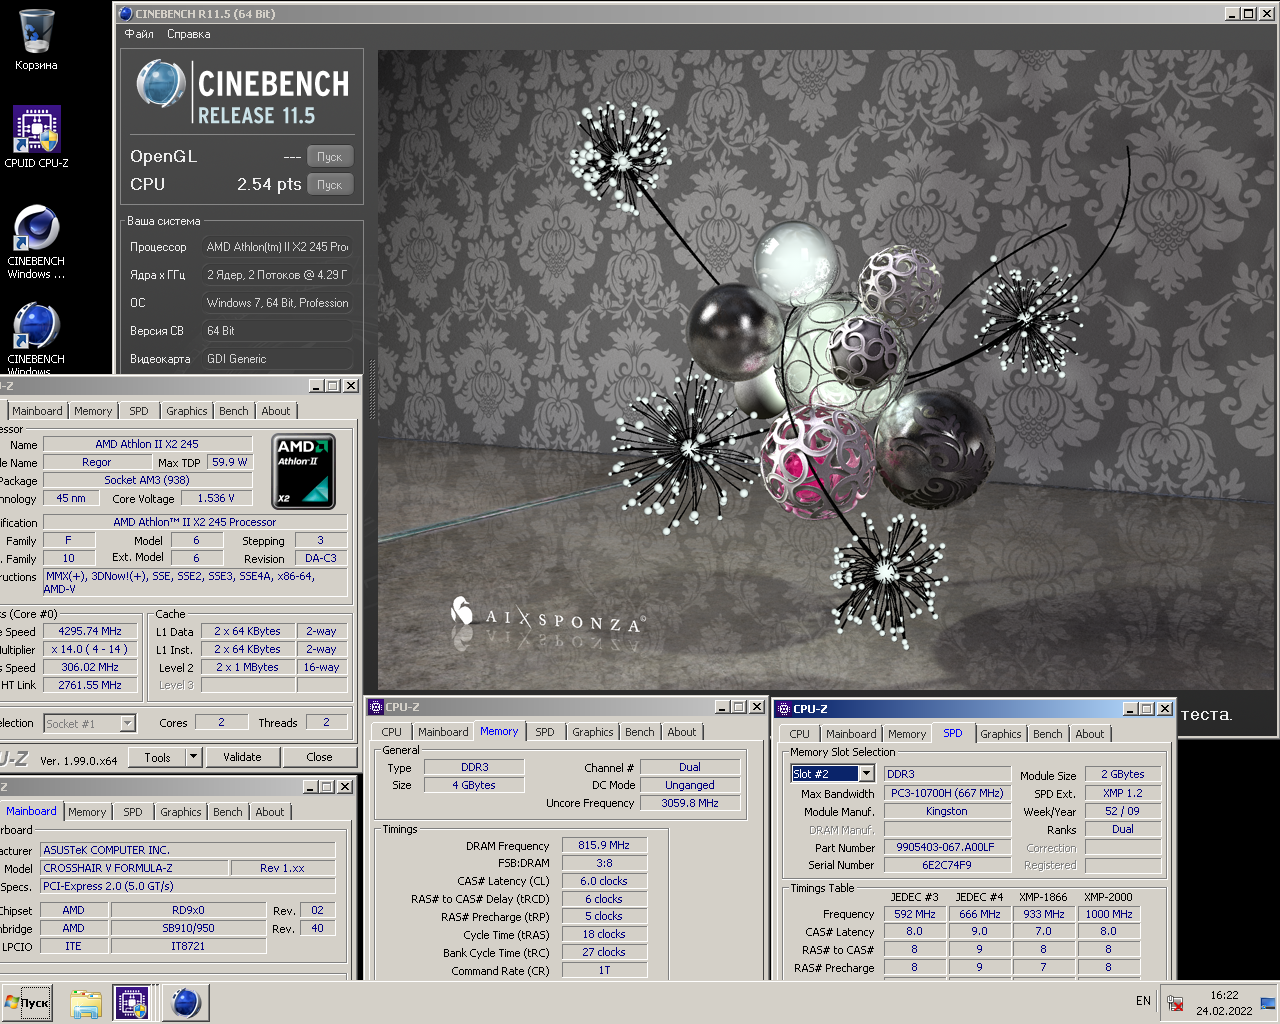The image size is (1280, 1024).
Task: Switch to the Cinebench taskbar icon
Action: (x=185, y=1003)
